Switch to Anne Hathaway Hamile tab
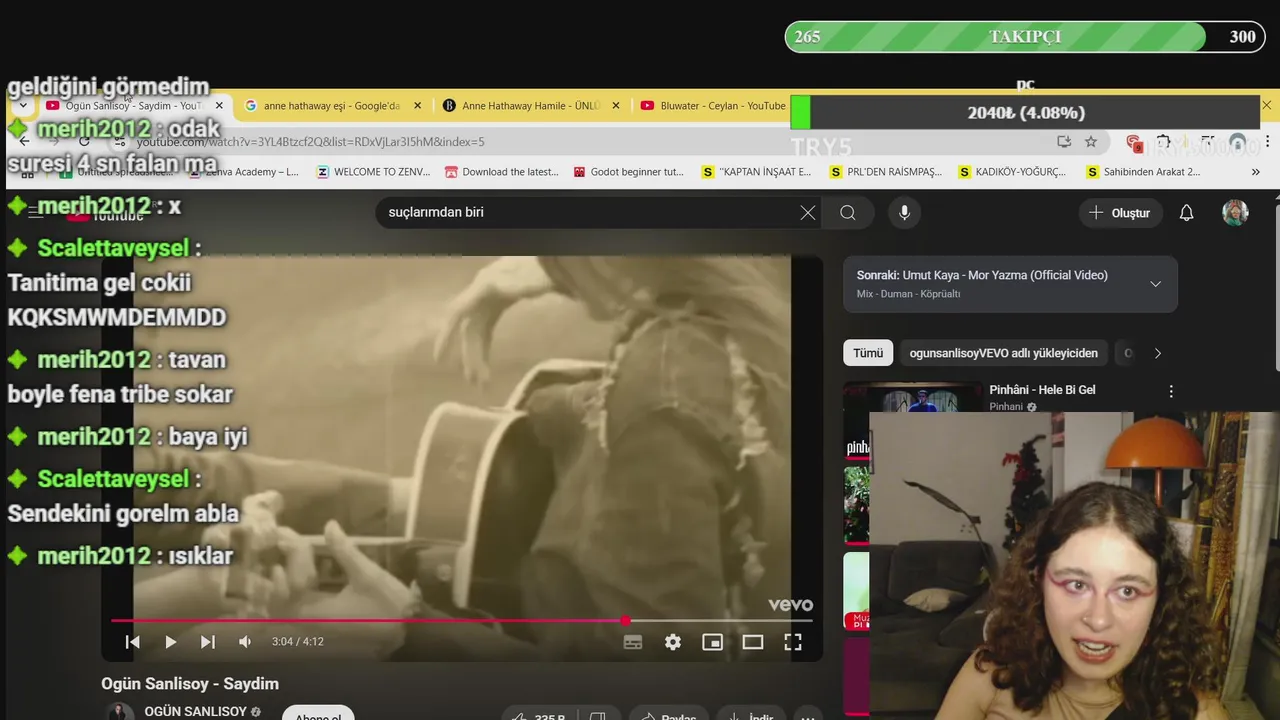The width and height of the screenshot is (1280, 720). 530,106
